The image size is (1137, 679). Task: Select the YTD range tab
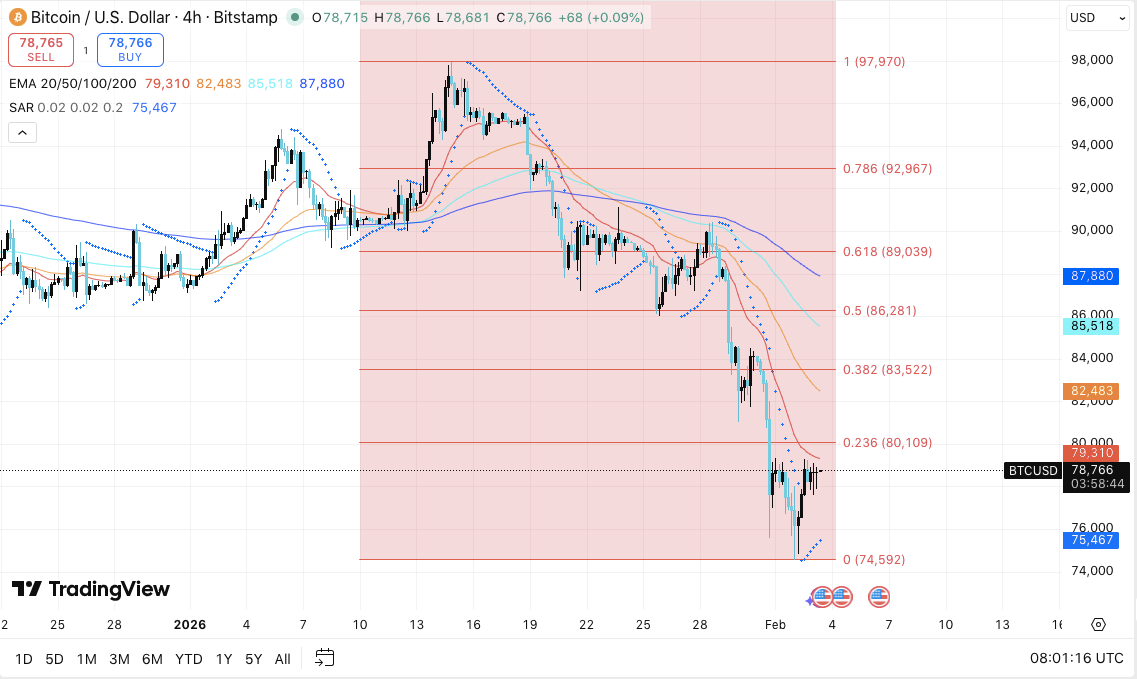[x=188, y=659]
